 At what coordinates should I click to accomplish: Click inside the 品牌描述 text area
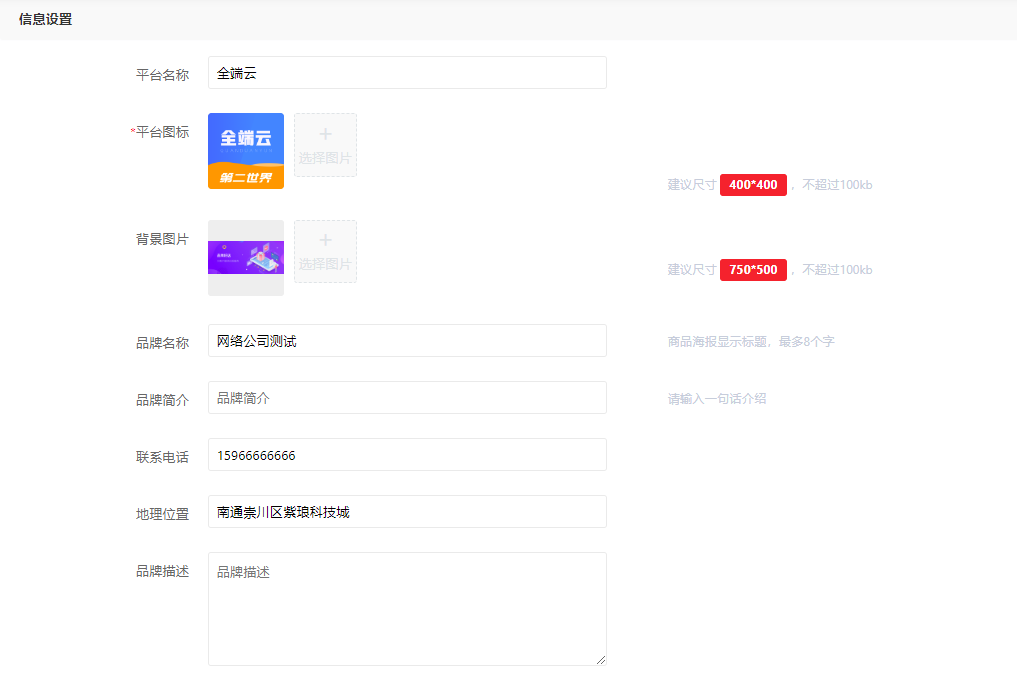(x=407, y=608)
